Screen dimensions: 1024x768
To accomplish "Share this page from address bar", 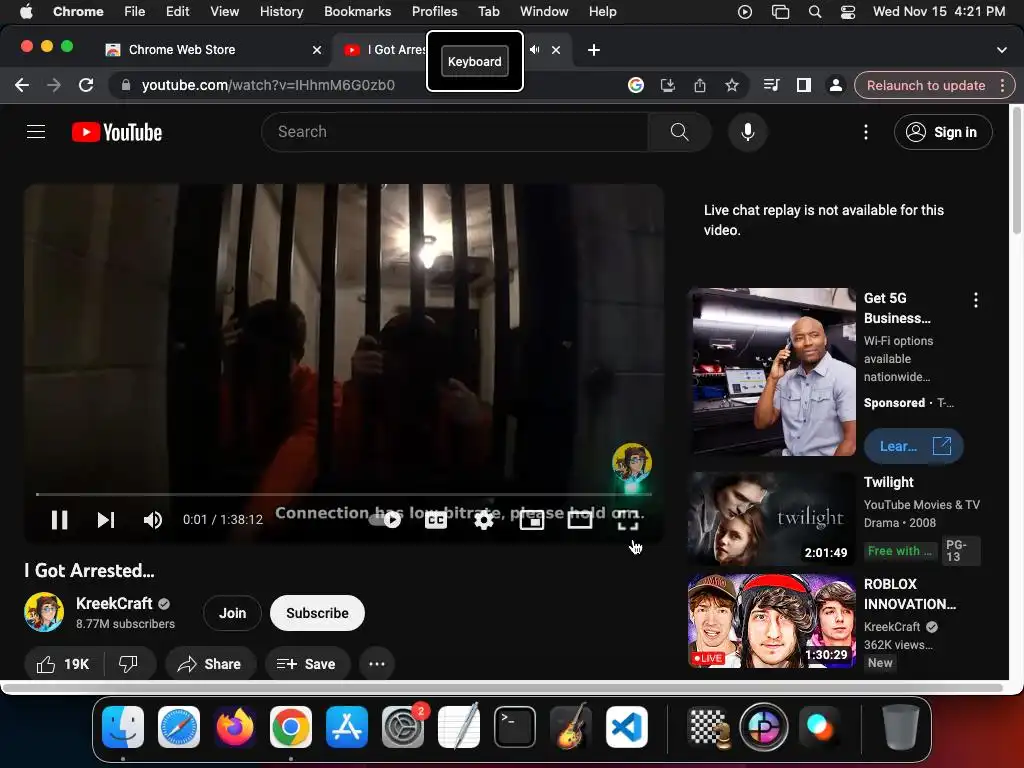I will click(699, 85).
